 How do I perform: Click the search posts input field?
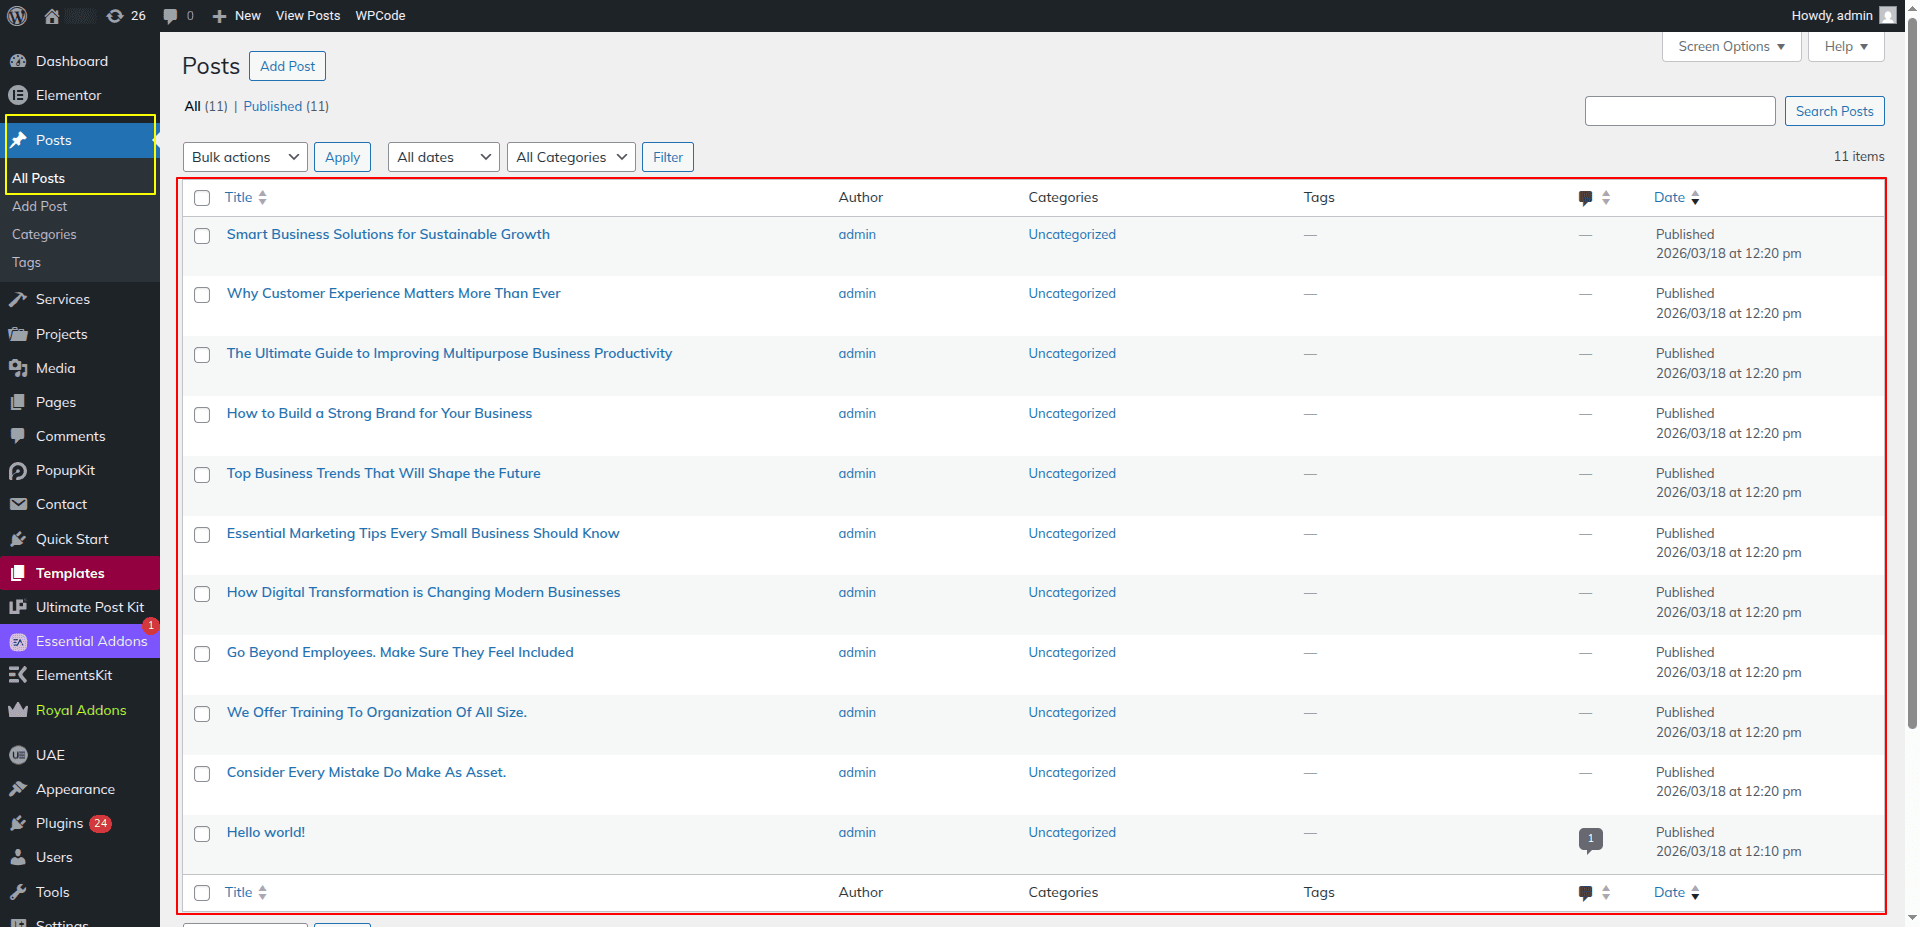[1680, 111]
